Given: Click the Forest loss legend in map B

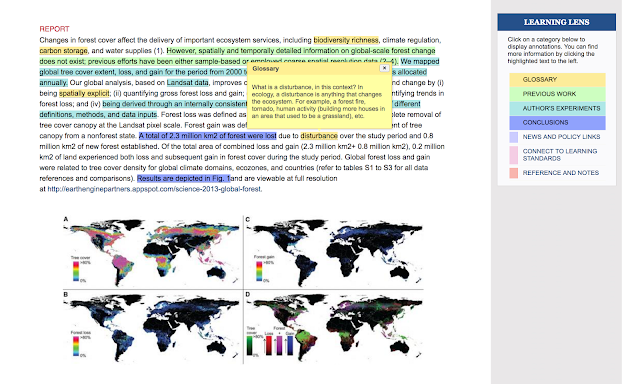Looking at the screenshot, I should point(81,344).
